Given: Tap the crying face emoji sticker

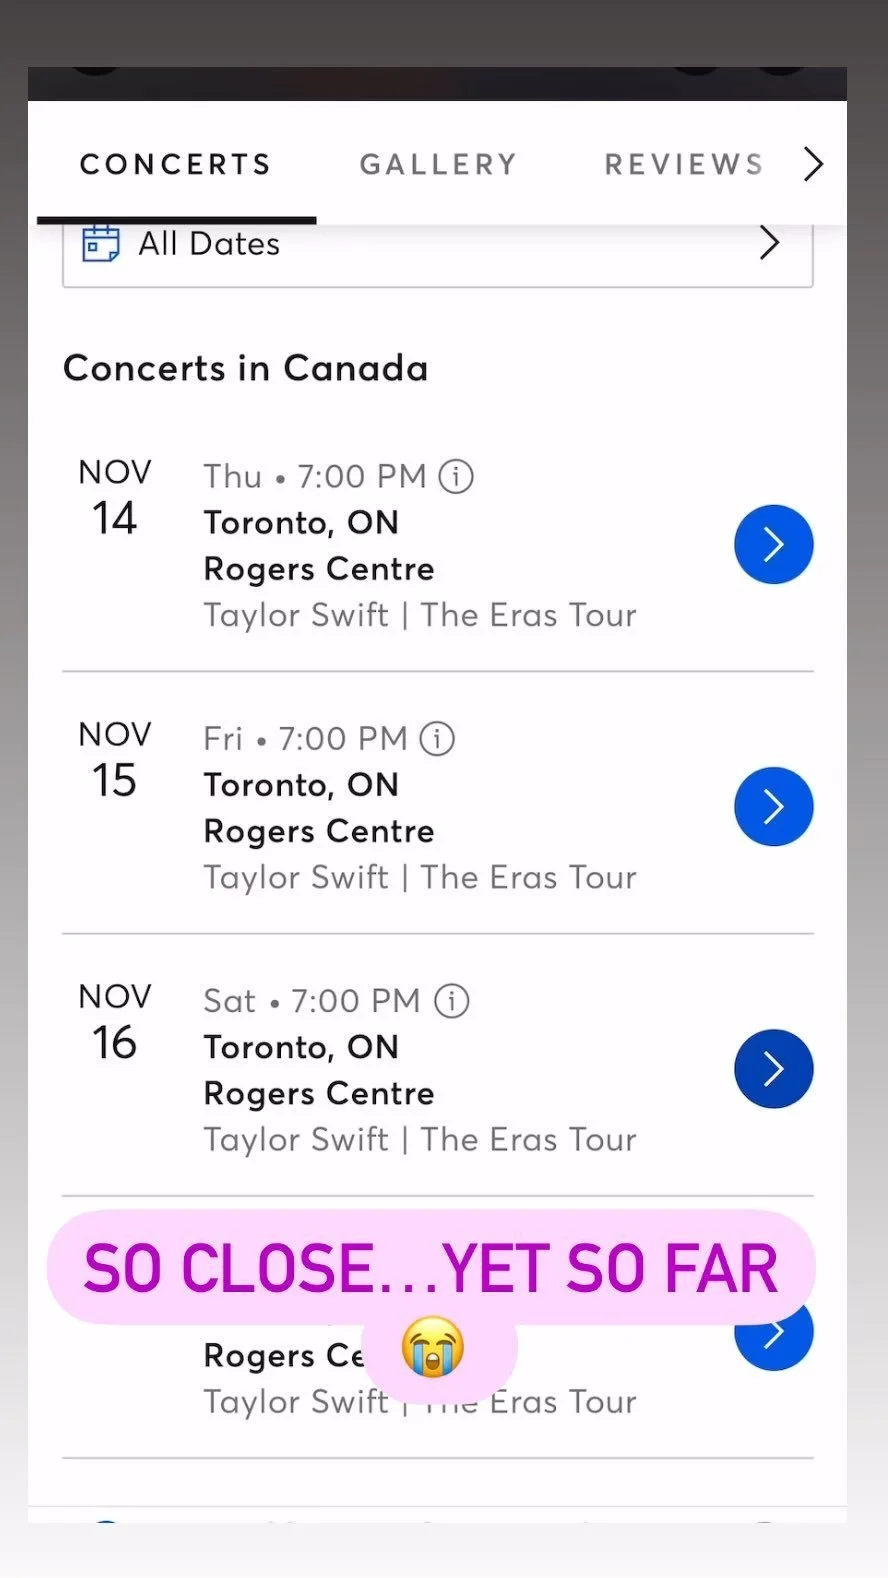Looking at the screenshot, I should 433,1347.
